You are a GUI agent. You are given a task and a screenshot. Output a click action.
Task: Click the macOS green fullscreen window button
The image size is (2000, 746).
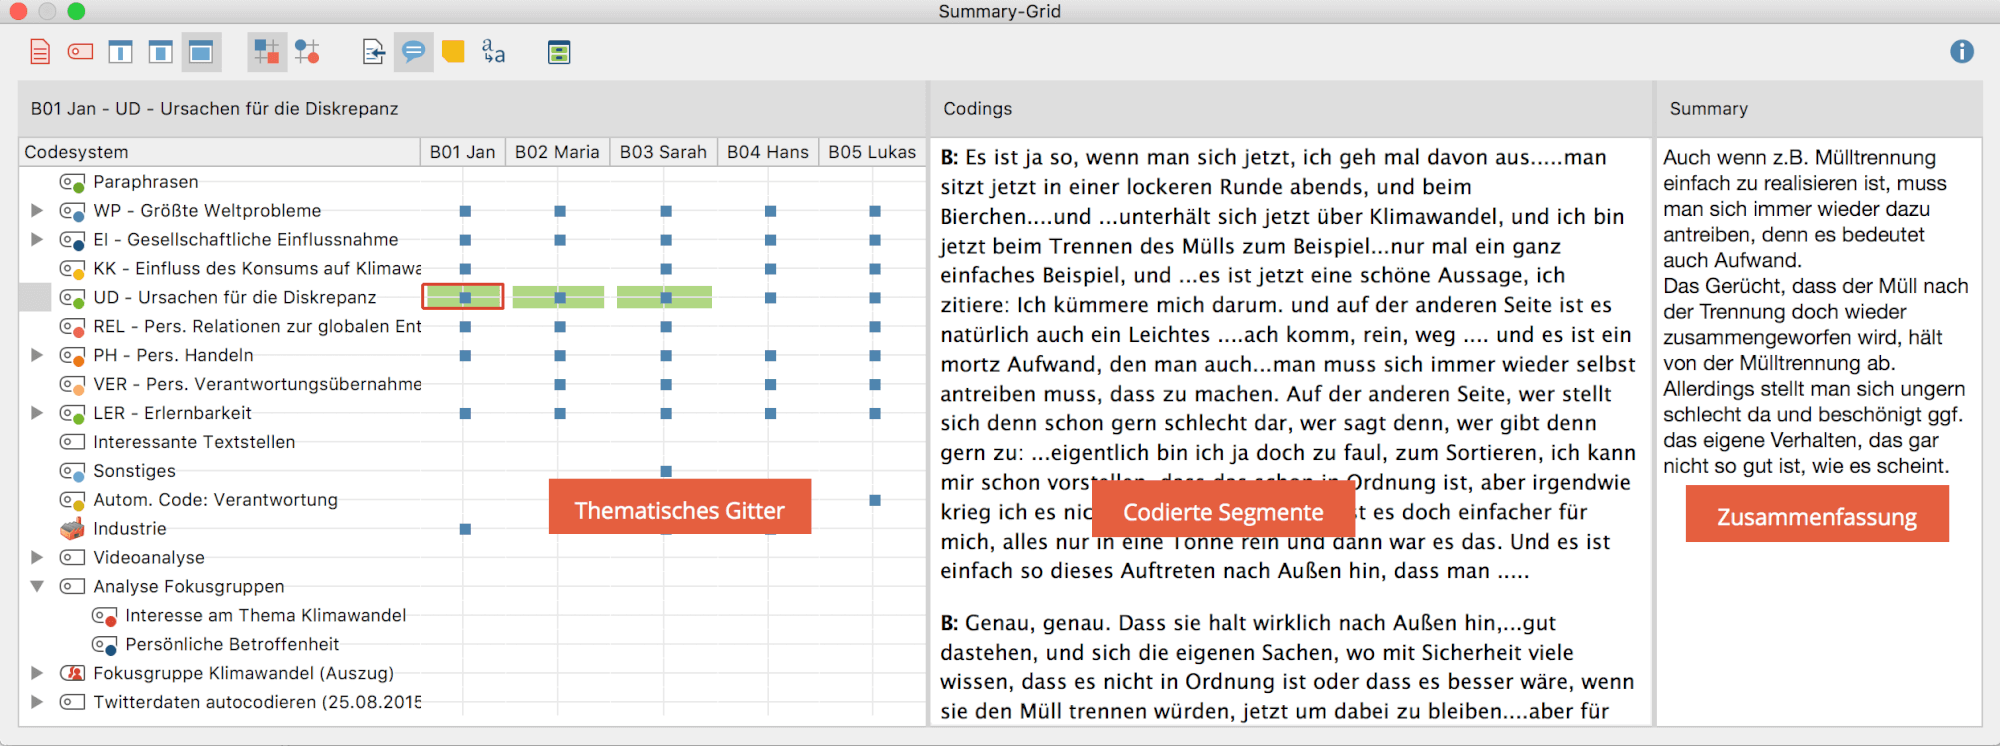(76, 11)
